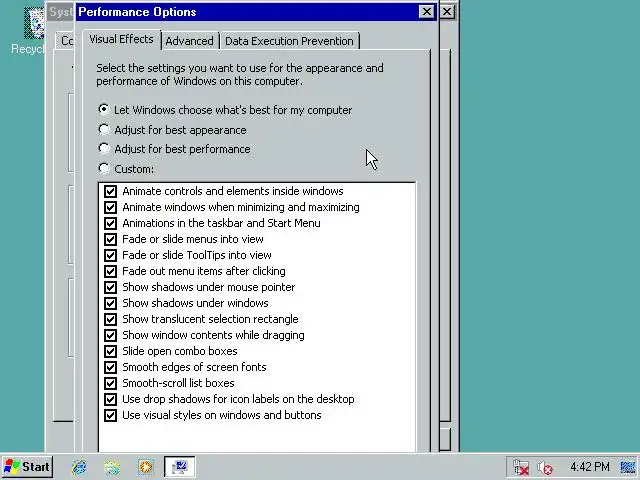Click the 4:42 PM clock
Image resolution: width=640 pixels, height=480 pixels.
(x=590, y=467)
